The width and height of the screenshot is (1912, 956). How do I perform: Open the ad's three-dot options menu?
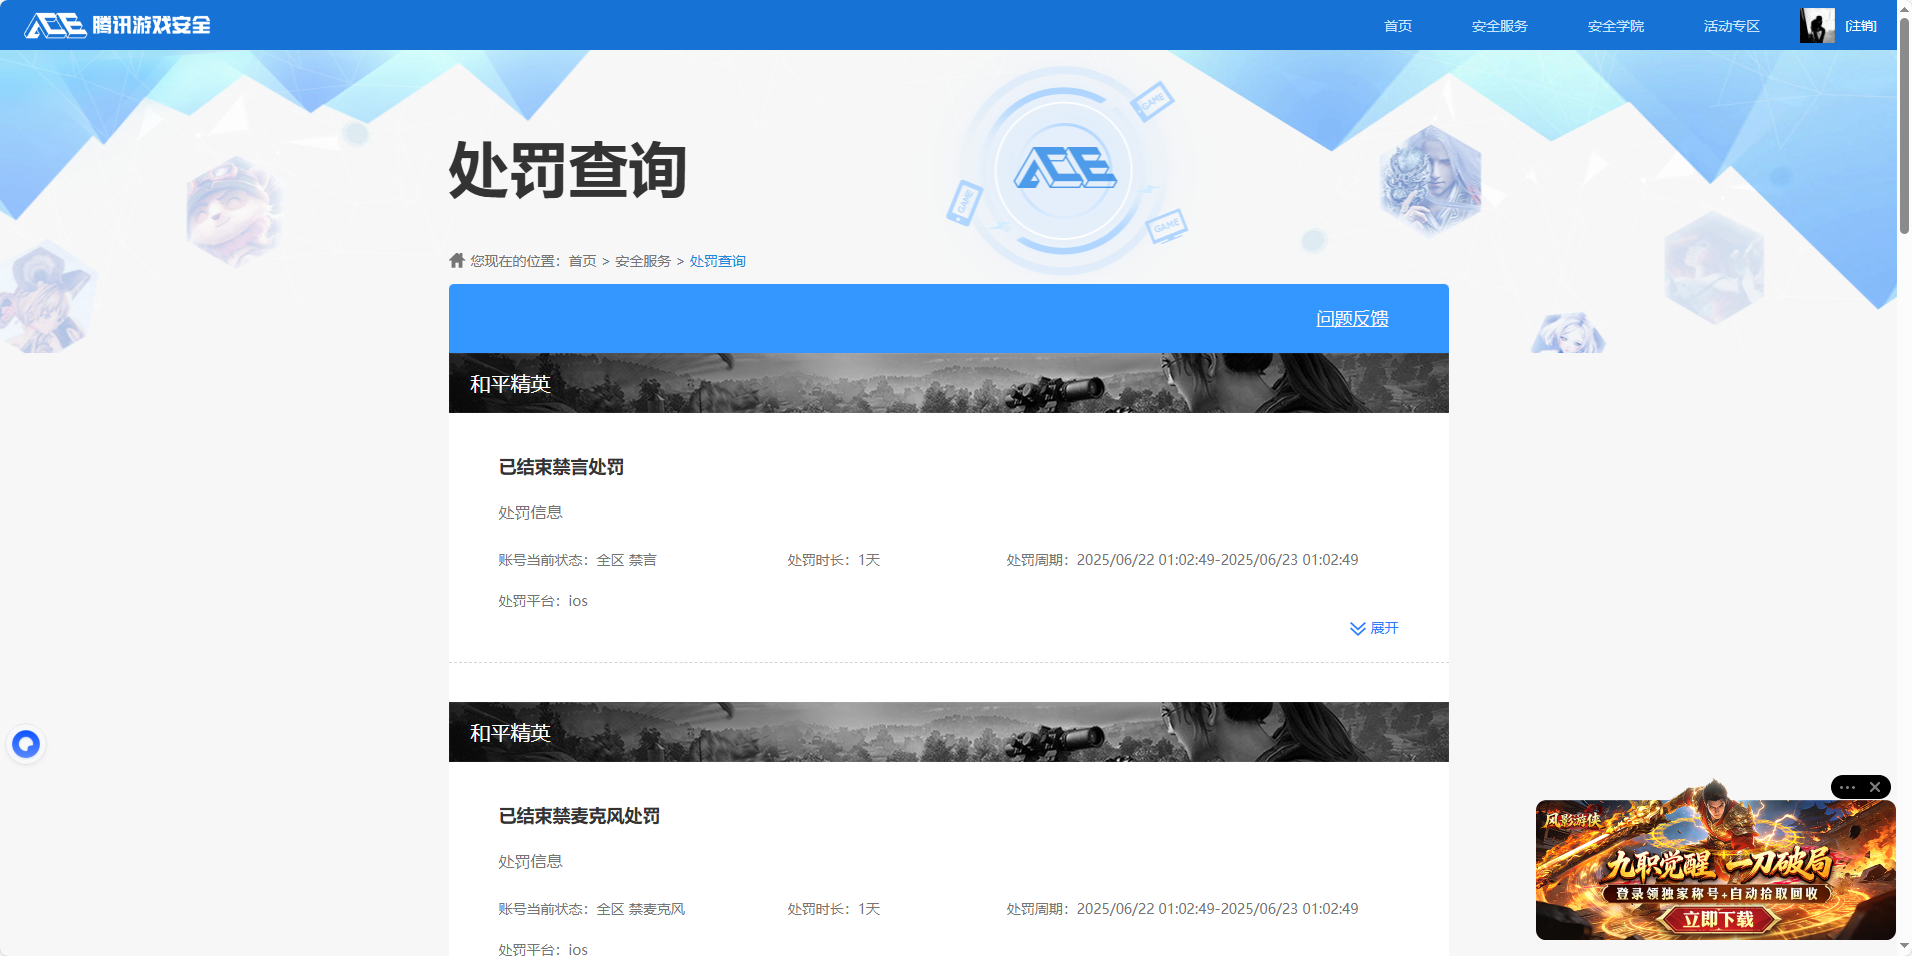(x=1847, y=787)
